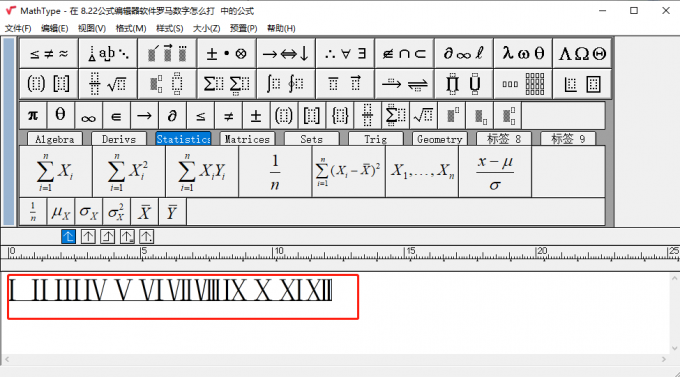680x377 pixels.
Task: Open operator symbols palette (± • ⊗)
Action: click(226, 53)
